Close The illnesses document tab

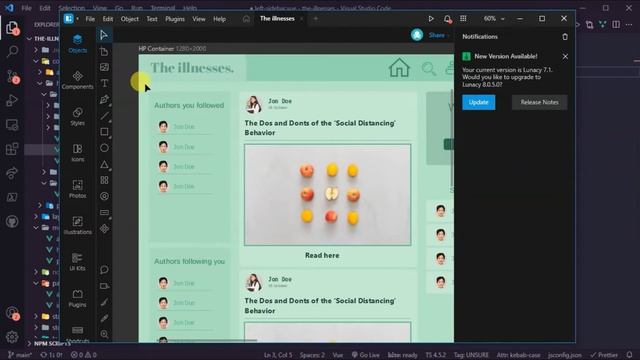(302, 19)
